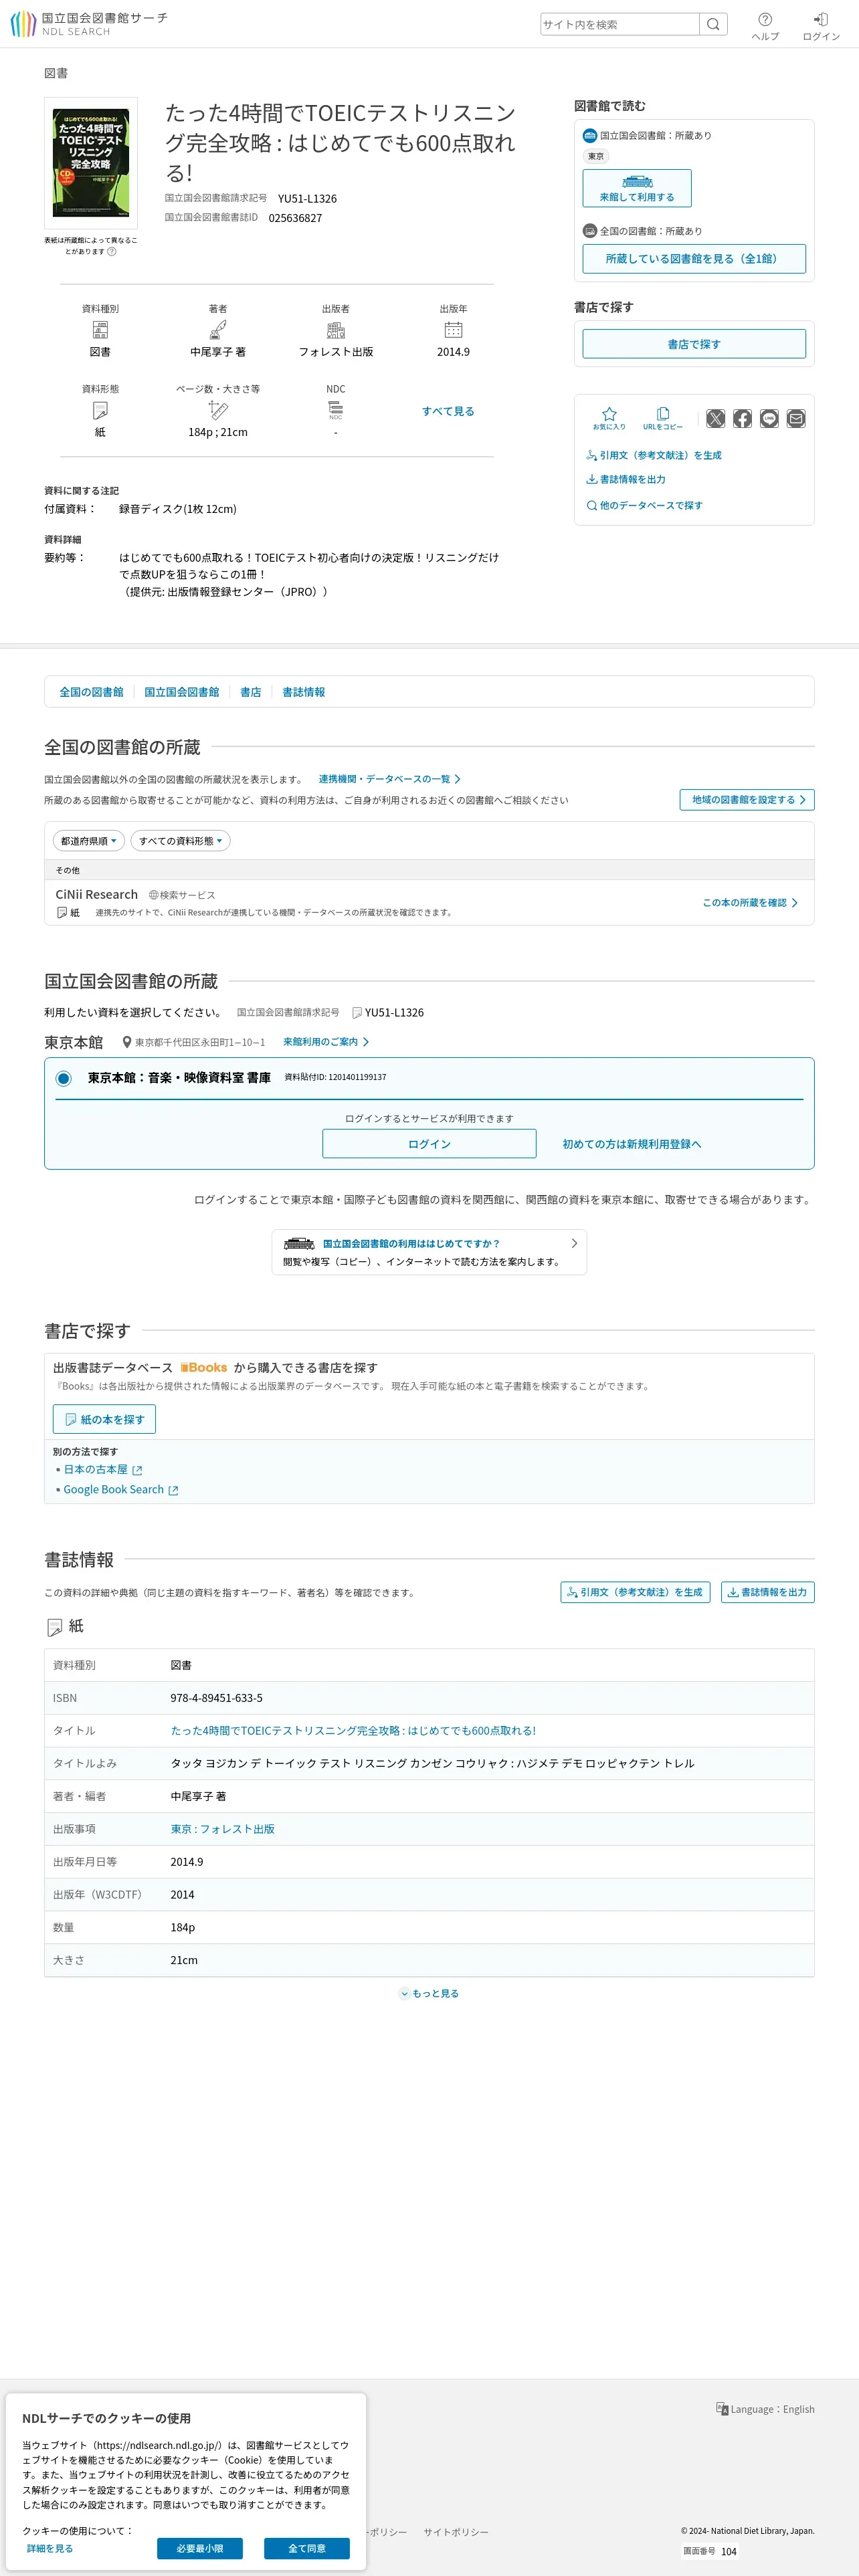Screen dimensions: 859x2576
Task: Expand すべて見る in the summary panel
Action: tap(448, 411)
